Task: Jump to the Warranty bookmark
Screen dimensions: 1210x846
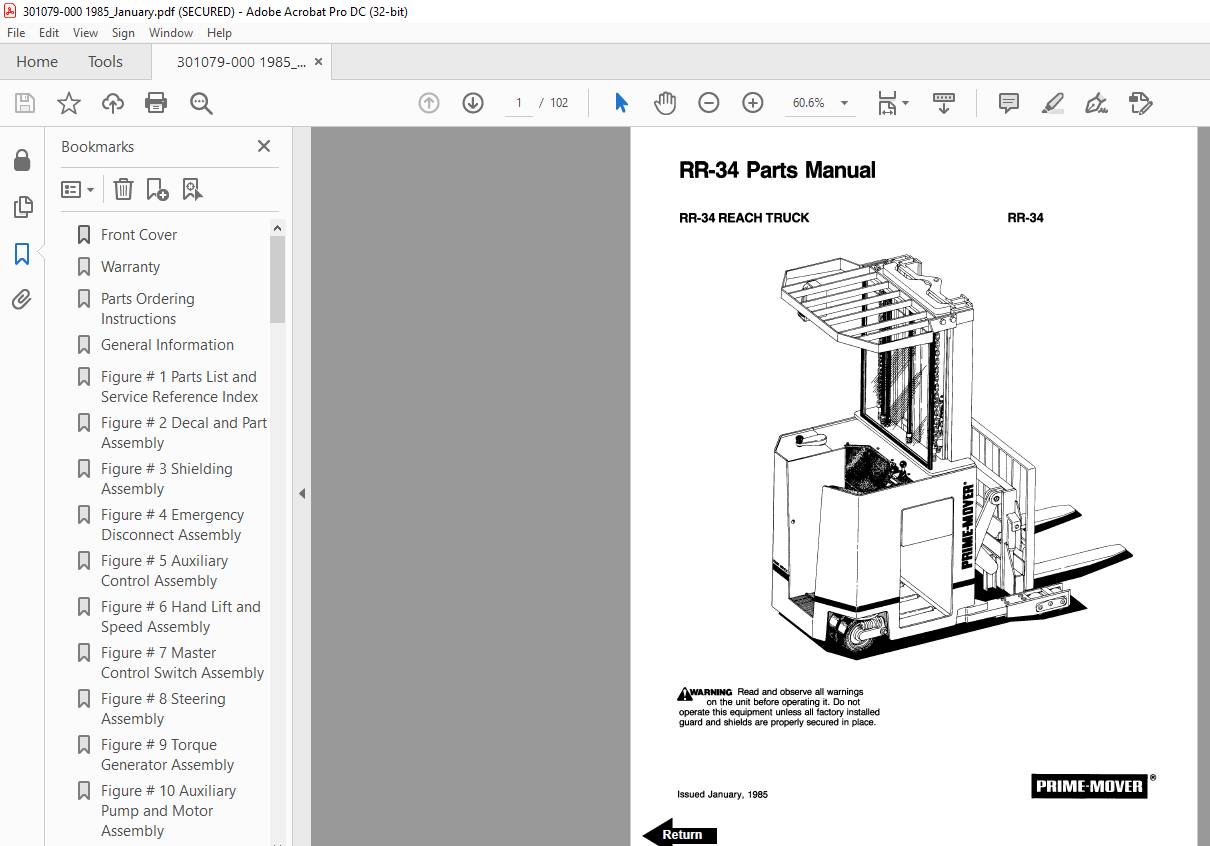Action: [x=130, y=267]
